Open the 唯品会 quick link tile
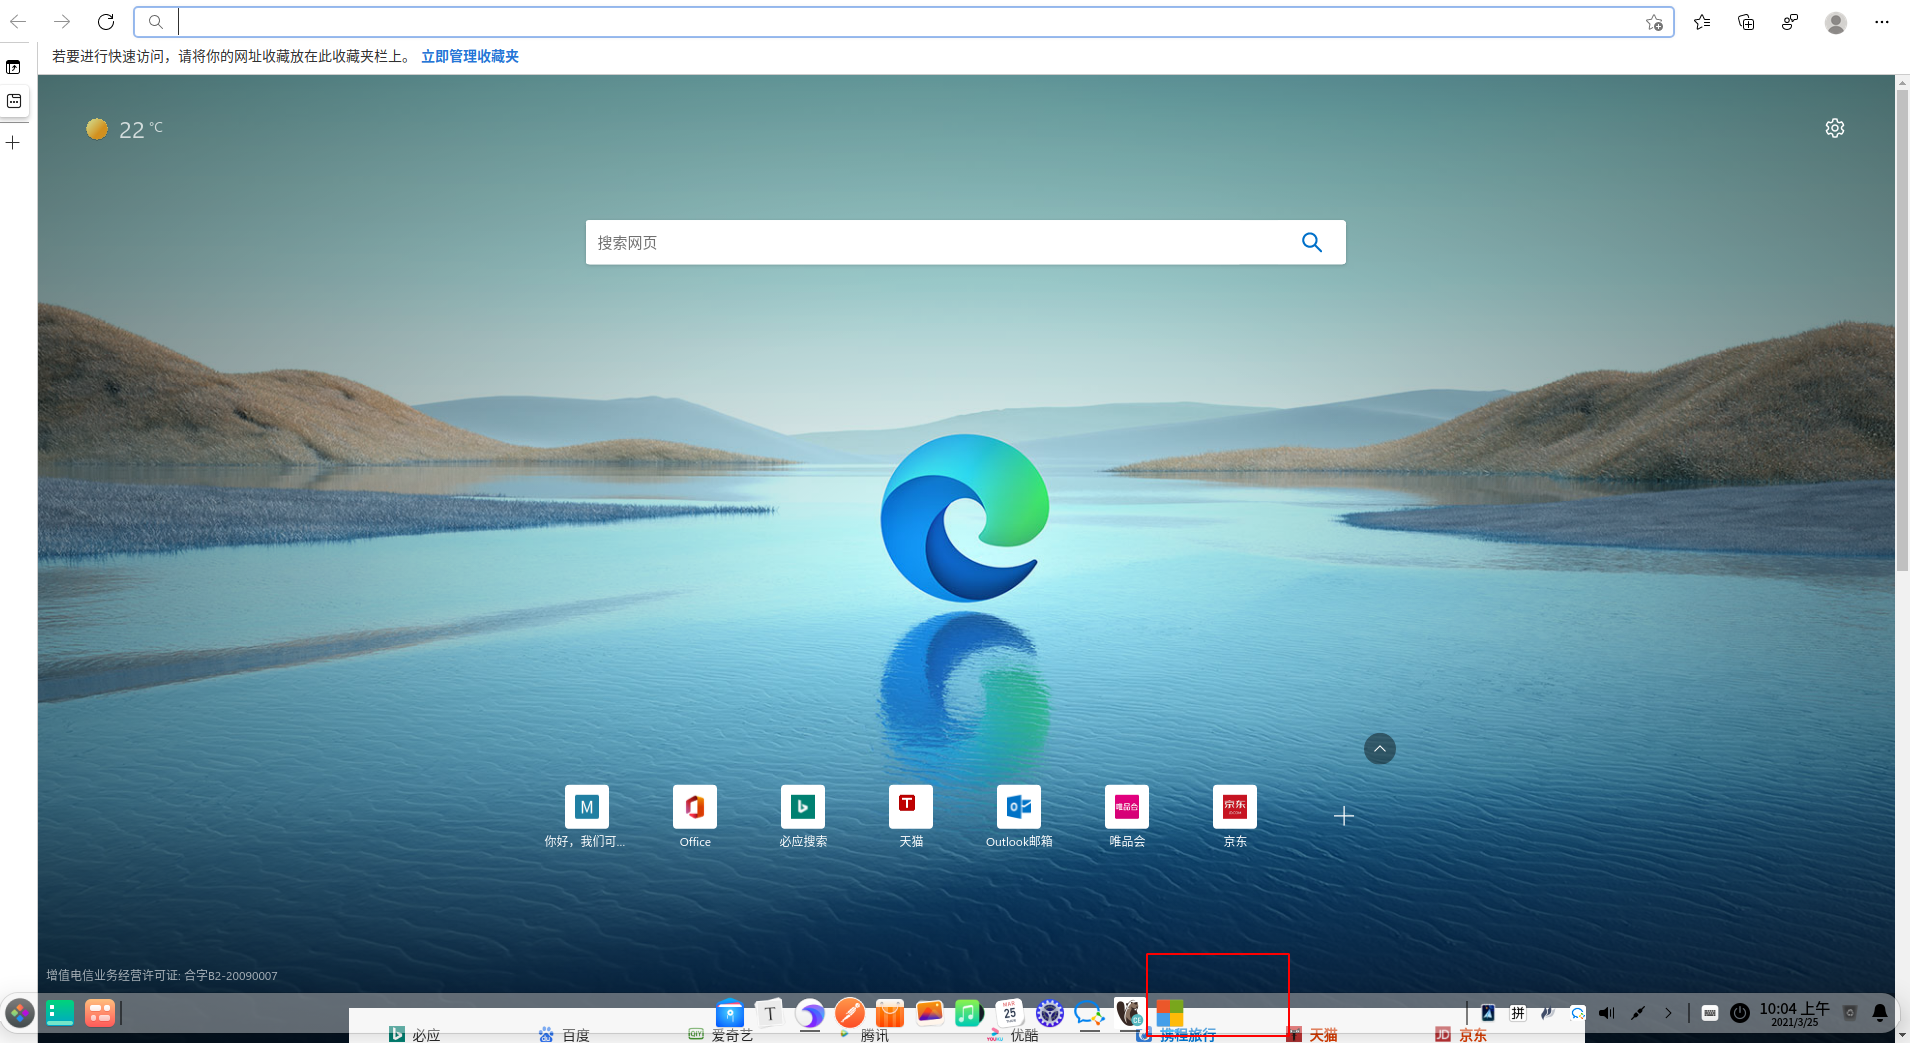Viewport: 1910px width, 1043px height. point(1127,817)
